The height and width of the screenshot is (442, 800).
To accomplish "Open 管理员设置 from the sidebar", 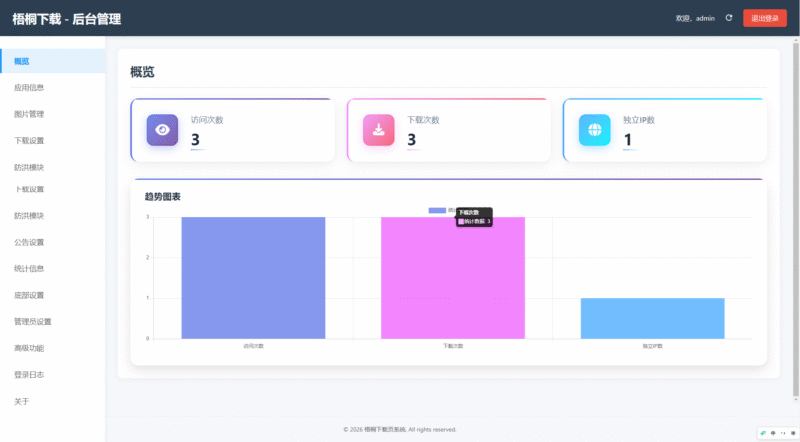I will pos(33,322).
